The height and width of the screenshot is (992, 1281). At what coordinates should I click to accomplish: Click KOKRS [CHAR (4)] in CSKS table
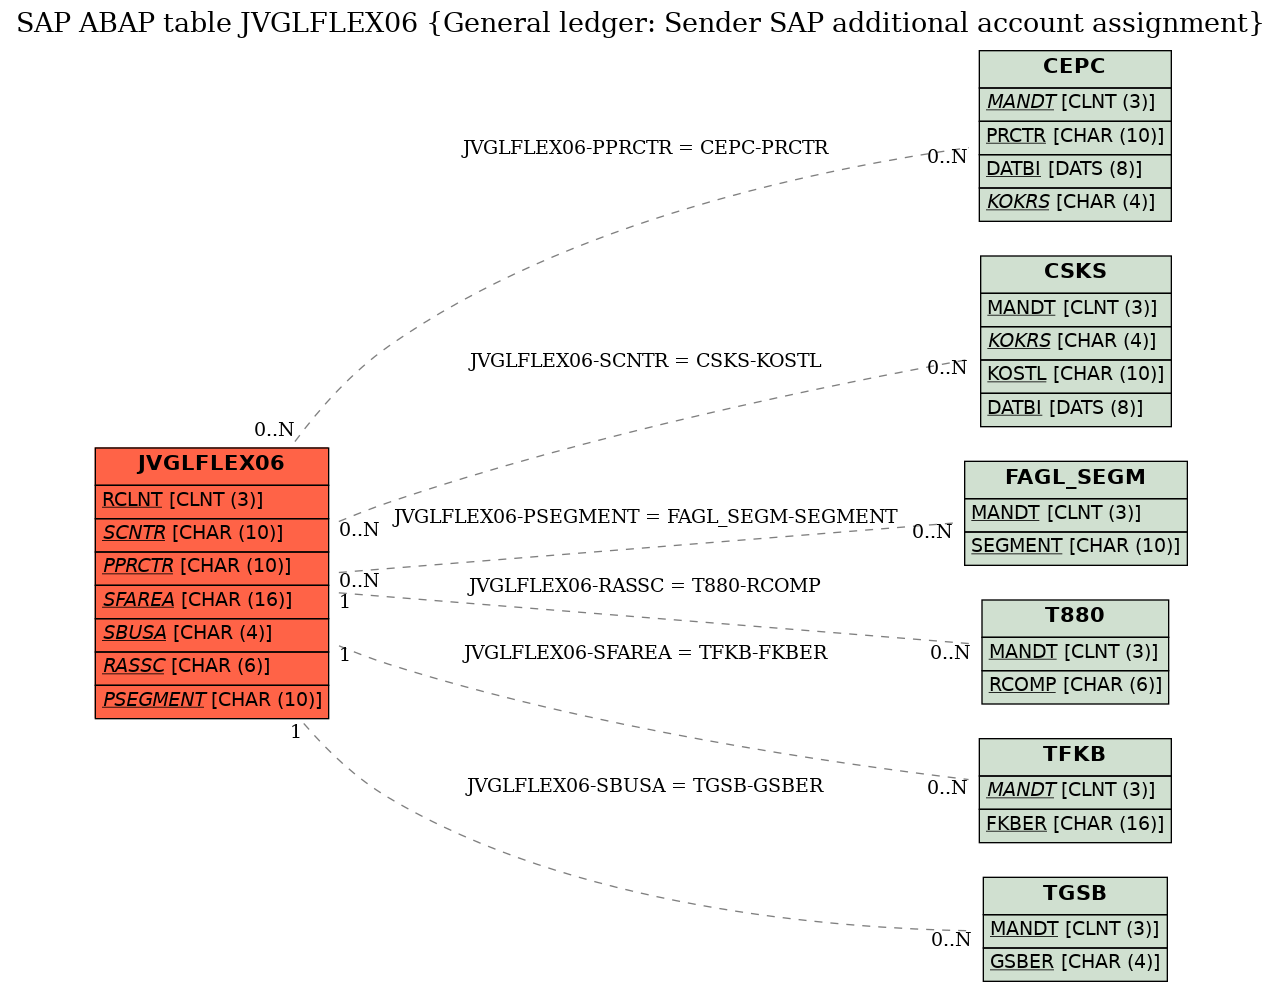(1076, 342)
